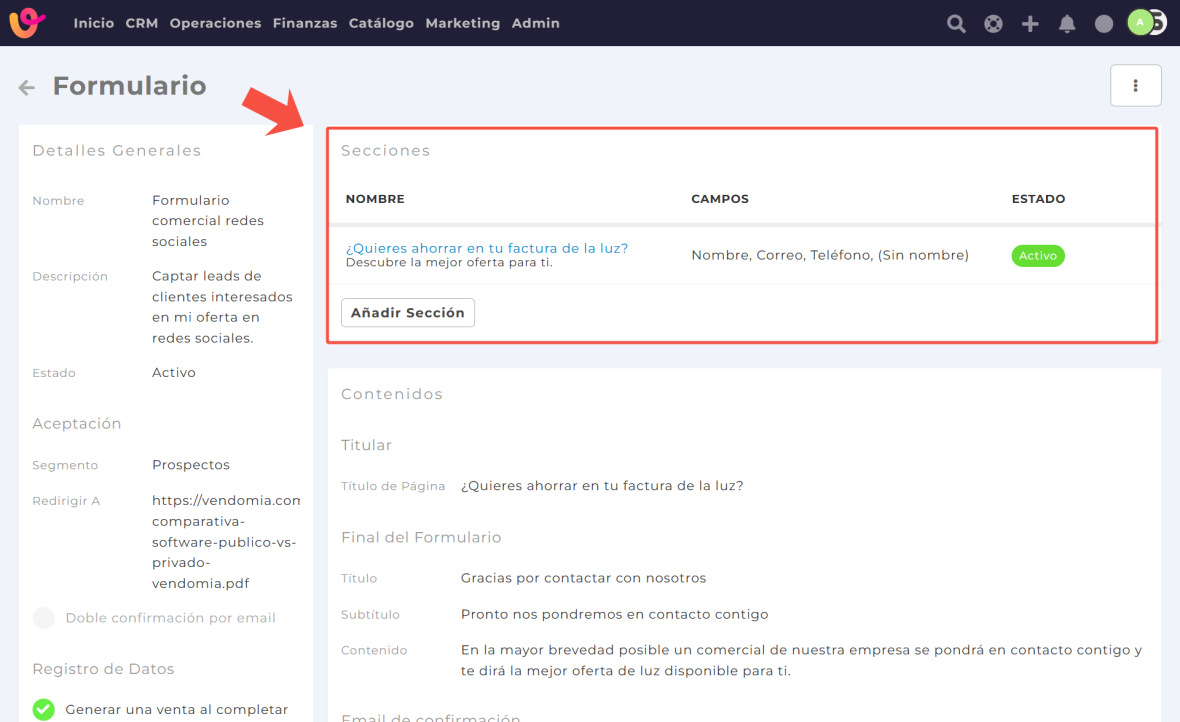Go back with the left arrow
Image resolution: width=1180 pixels, height=722 pixels.
(x=27, y=88)
